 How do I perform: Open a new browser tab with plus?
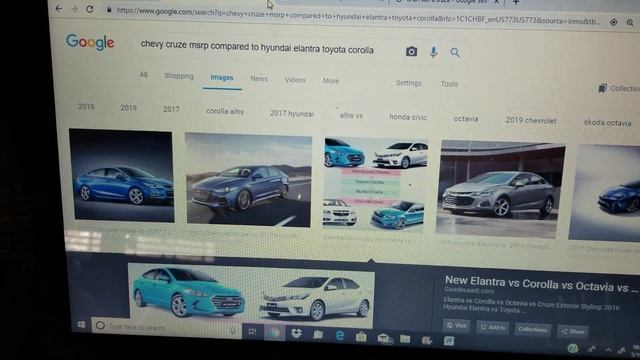[516, 2]
